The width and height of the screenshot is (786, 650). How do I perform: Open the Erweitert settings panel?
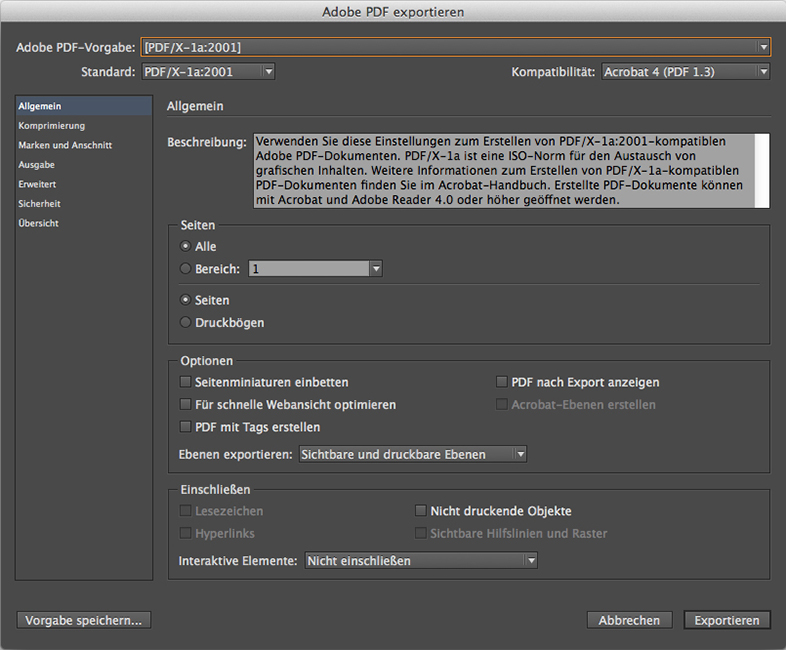[37, 184]
